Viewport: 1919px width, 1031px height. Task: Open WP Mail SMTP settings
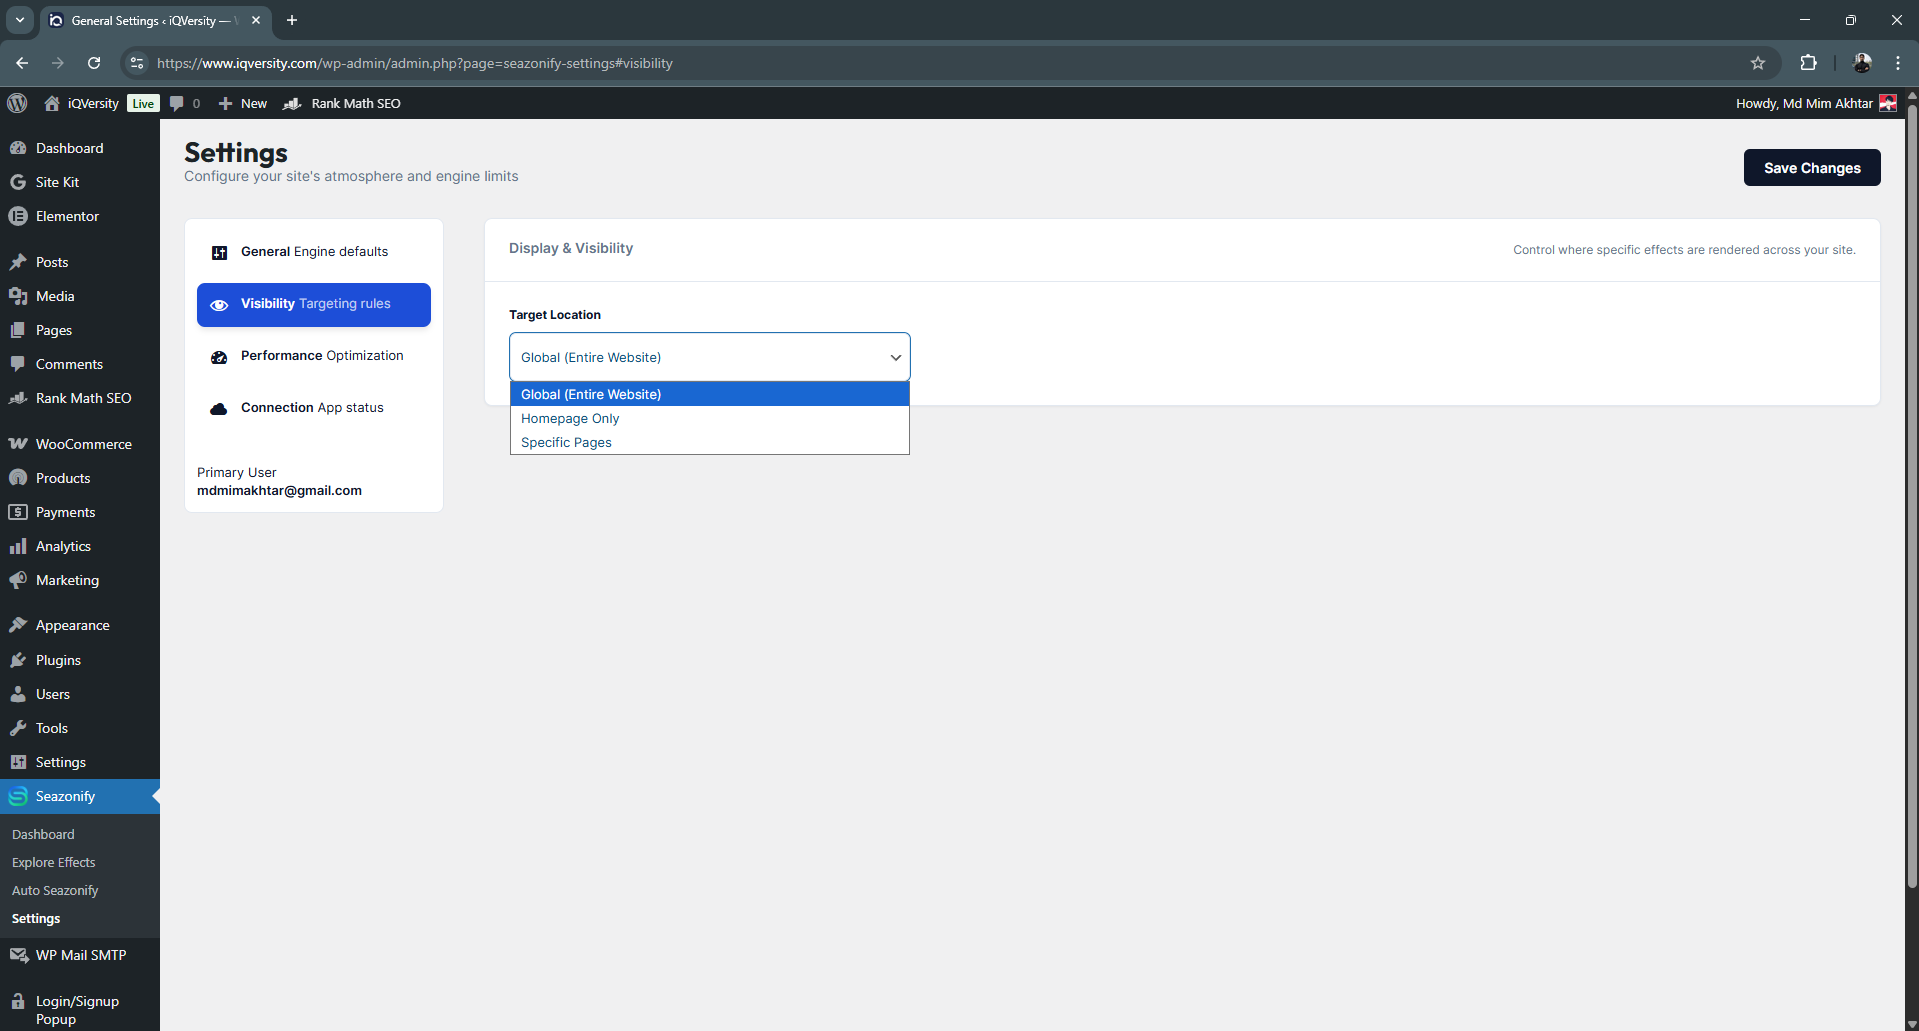click(x=80, y=954)
